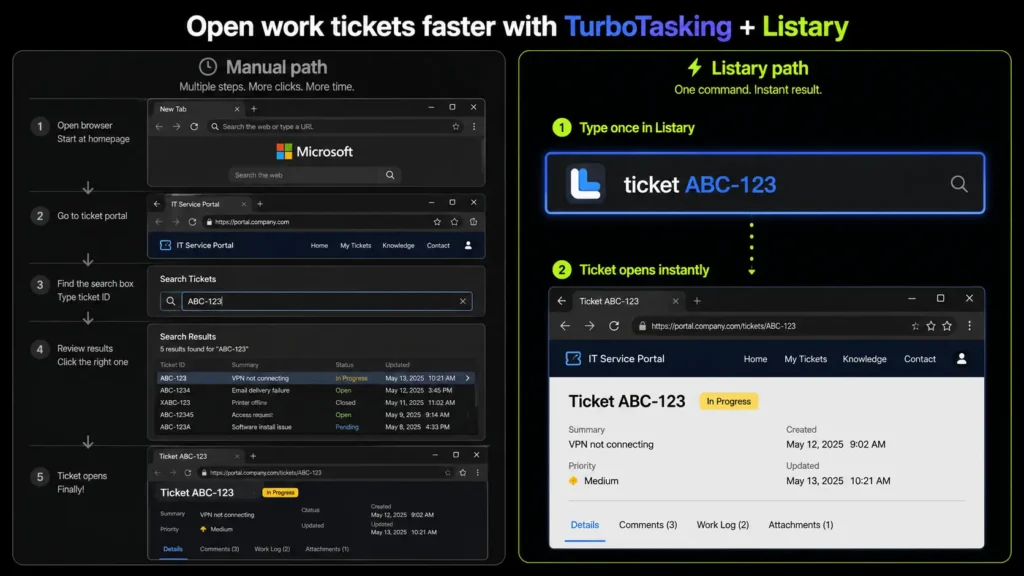Switch to Attachments (1) in the small step 5 ticket
Screen dimensions: 1024x576
pyautogui.click(x=327, y=549)
